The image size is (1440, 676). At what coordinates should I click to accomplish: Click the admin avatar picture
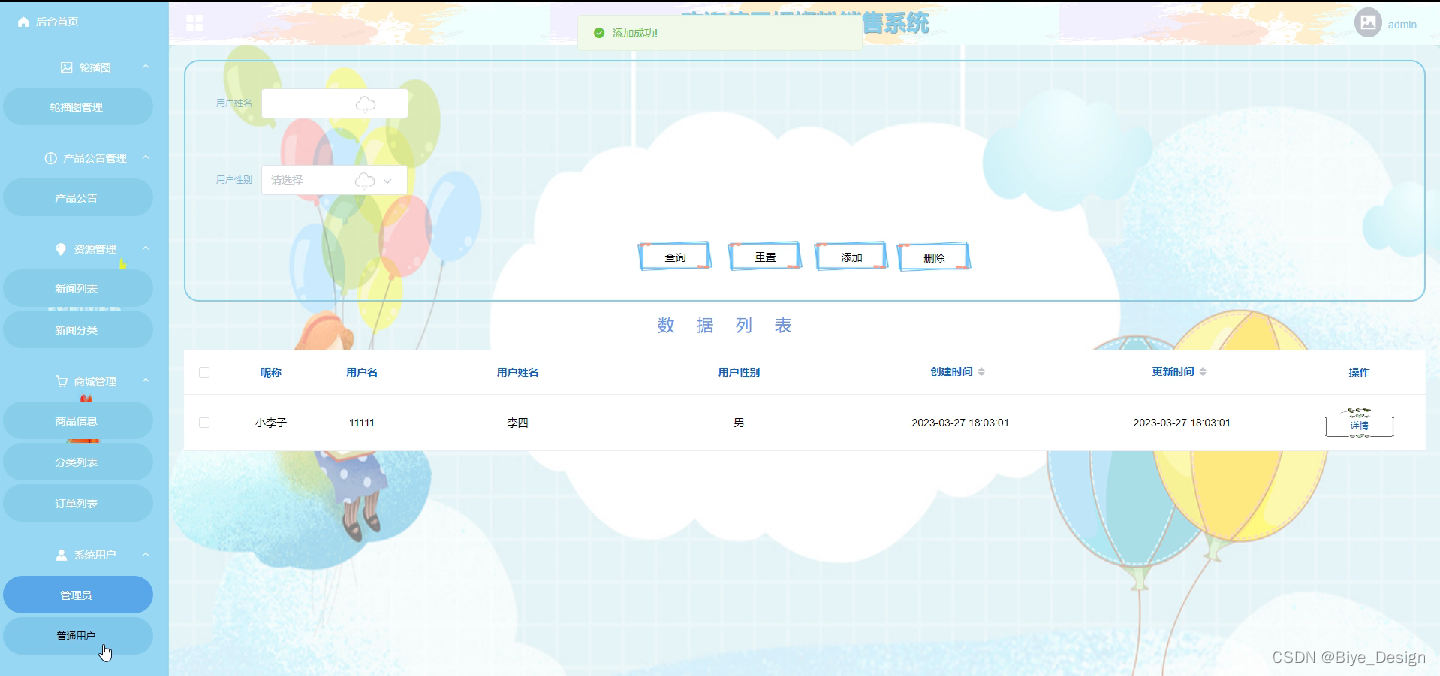tap(1368, 23)
